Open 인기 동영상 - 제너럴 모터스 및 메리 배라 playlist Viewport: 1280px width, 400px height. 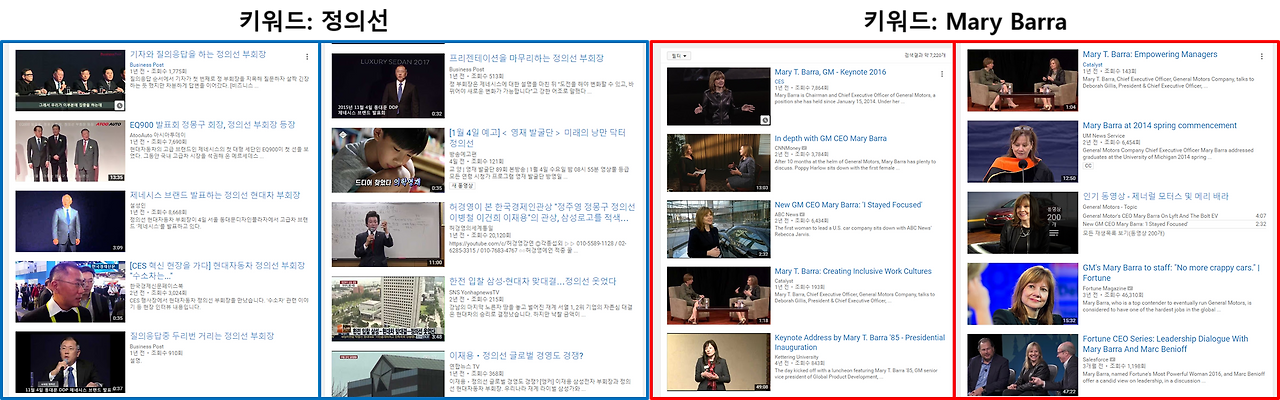coord(1155,196)
